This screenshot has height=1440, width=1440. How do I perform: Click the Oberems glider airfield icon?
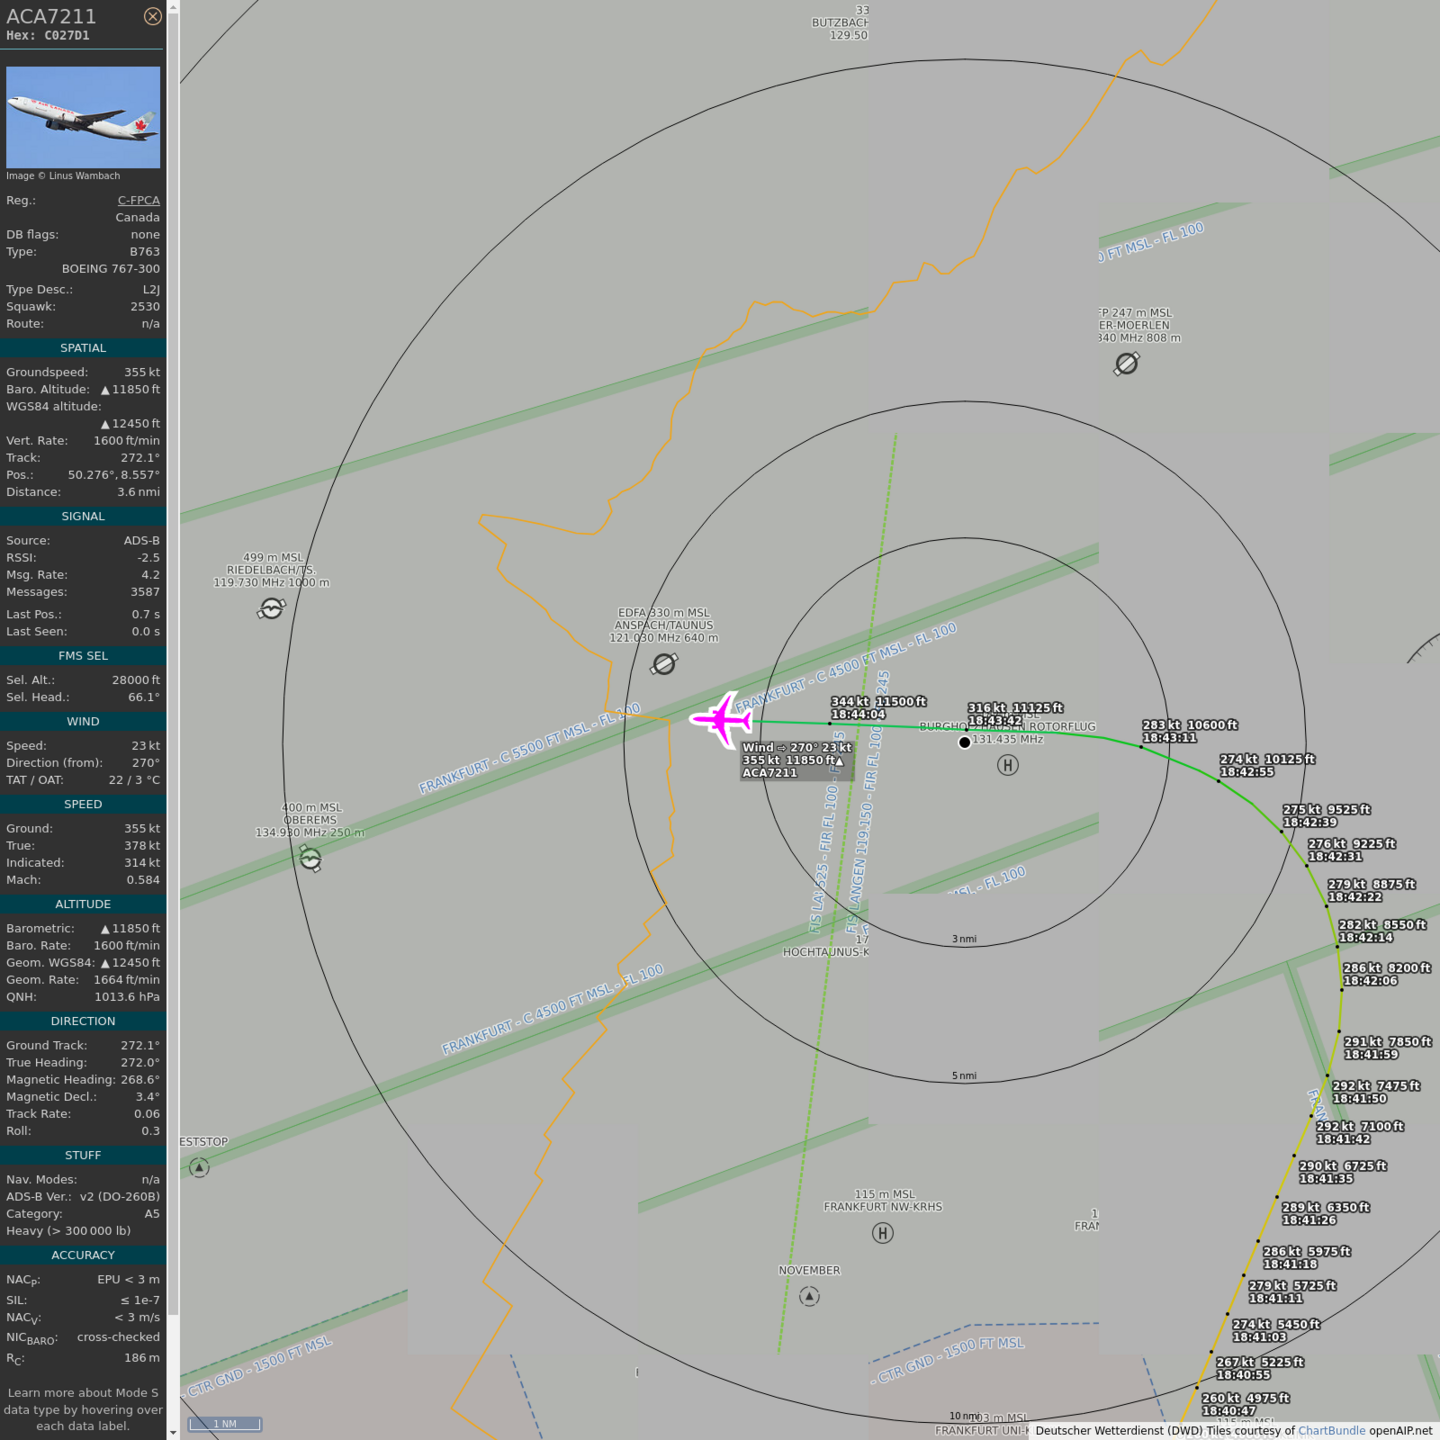click(311, 858)
